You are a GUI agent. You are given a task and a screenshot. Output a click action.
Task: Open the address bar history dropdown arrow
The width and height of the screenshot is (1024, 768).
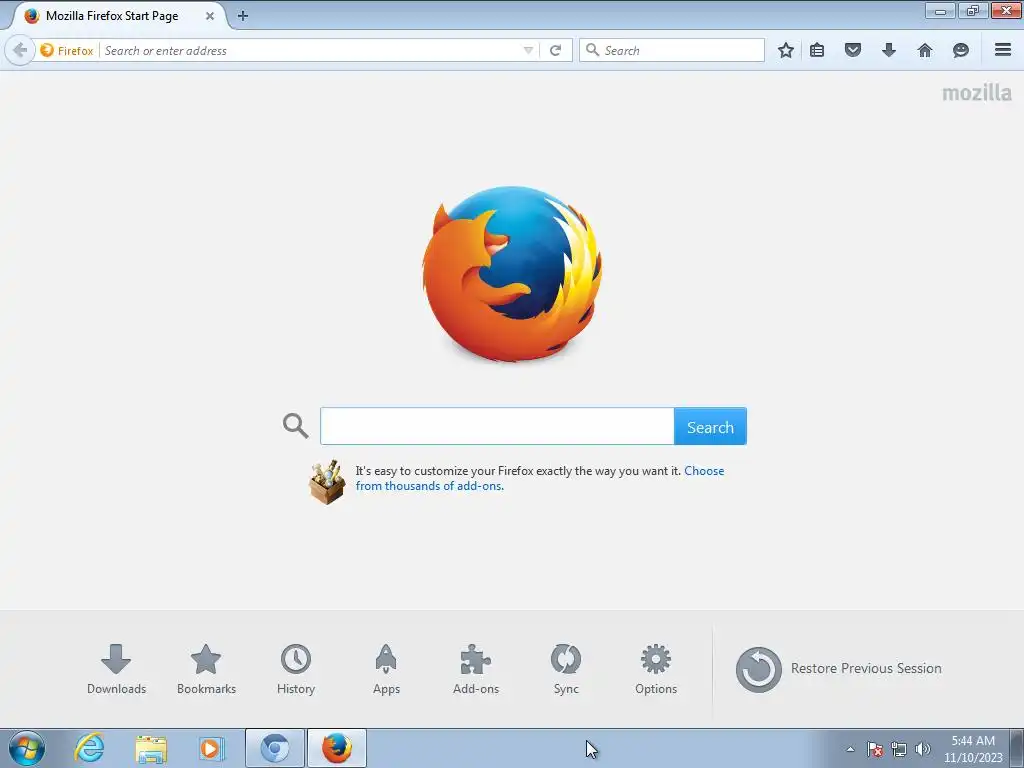click(x=528, y=50)
